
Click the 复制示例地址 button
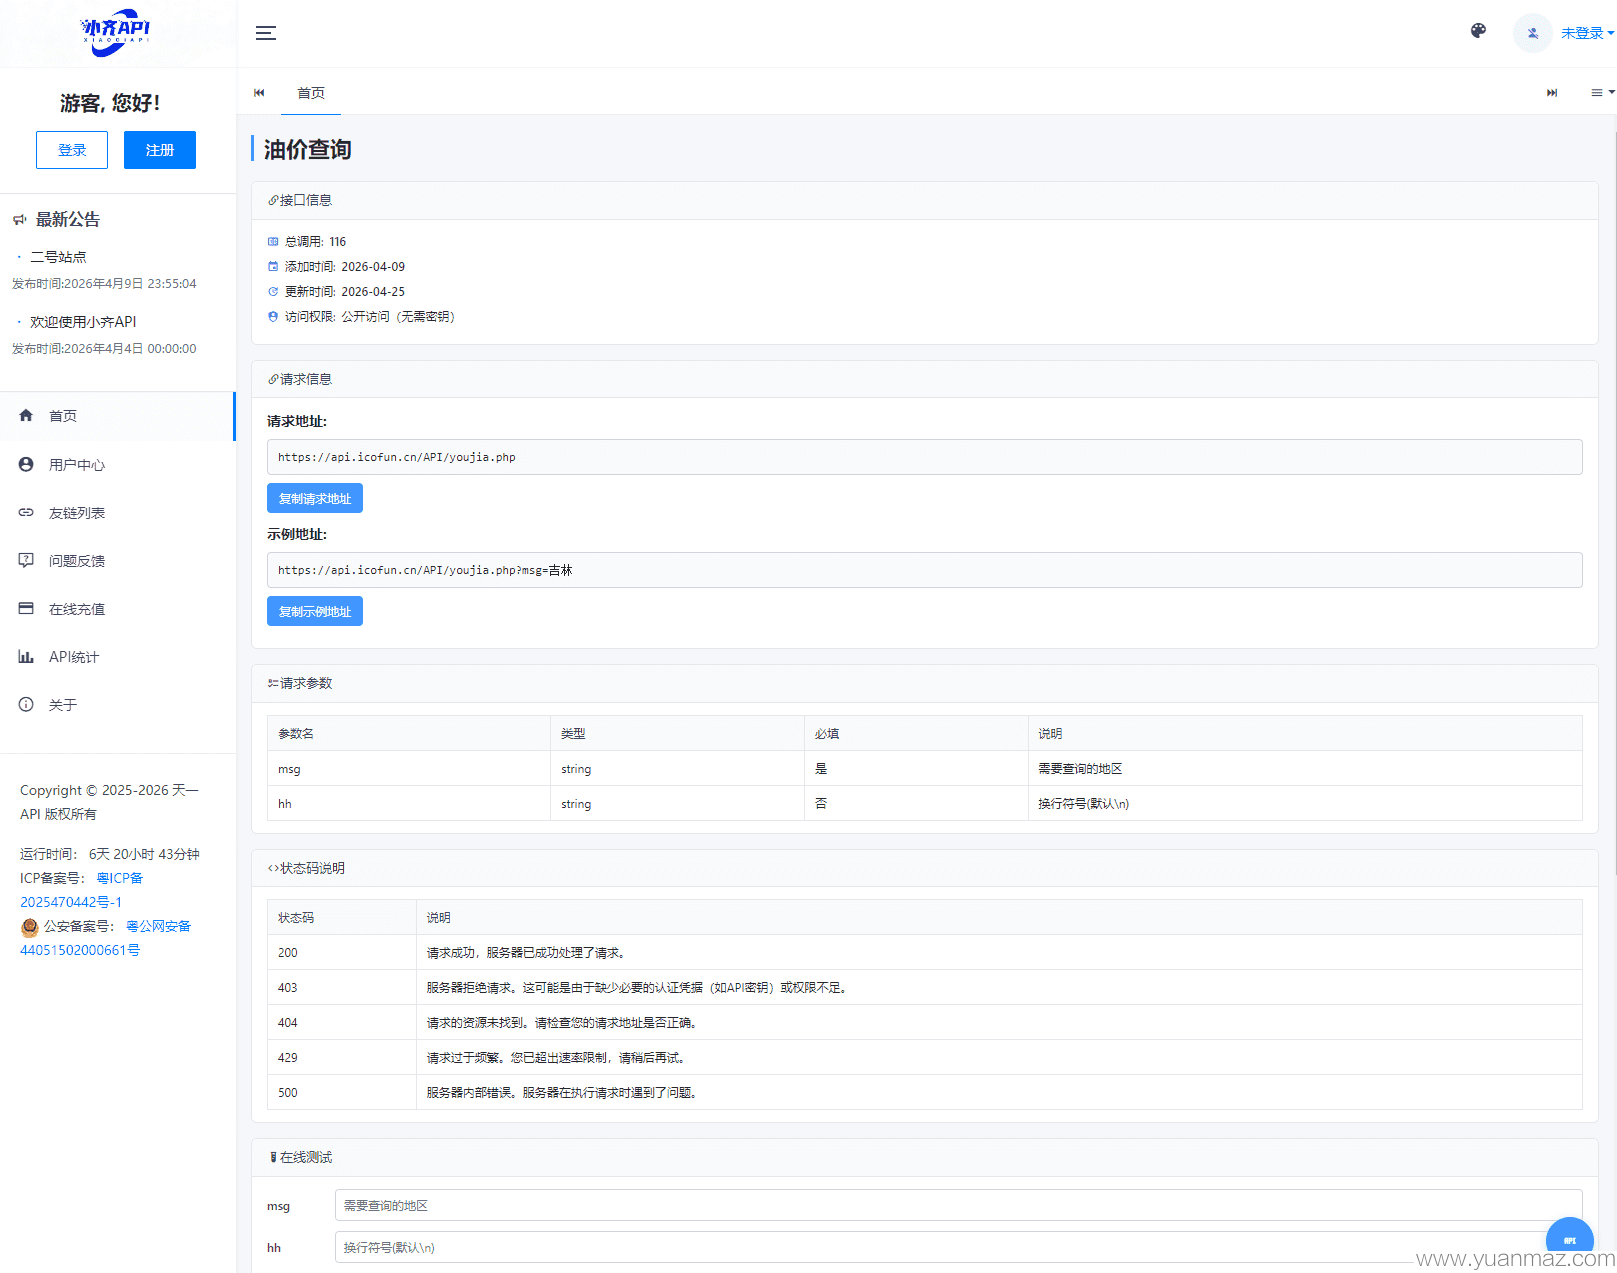[x=315, y=611]
